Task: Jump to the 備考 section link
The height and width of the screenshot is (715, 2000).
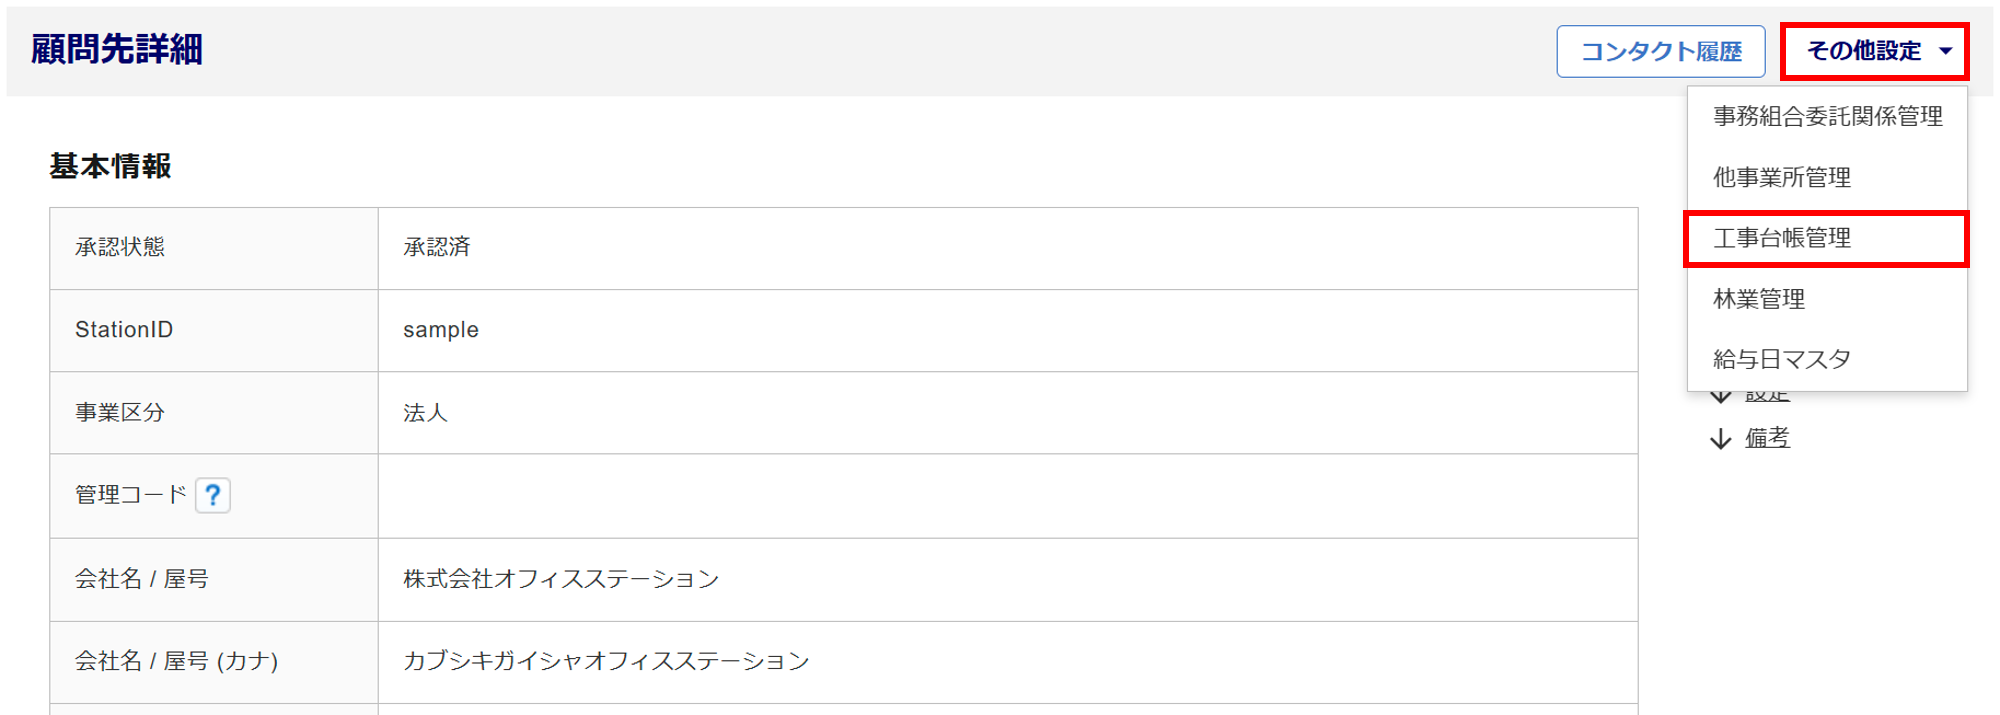Action: tap(1767, 438)
